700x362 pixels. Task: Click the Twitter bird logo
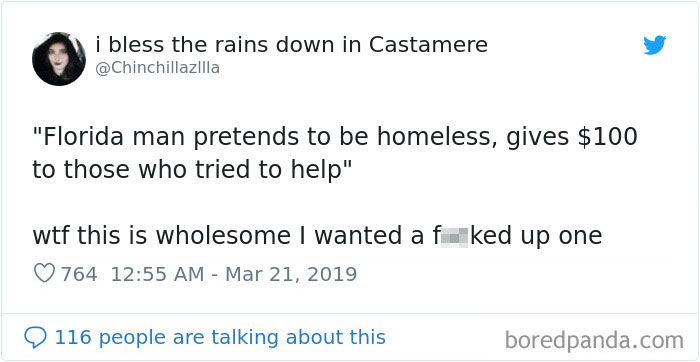654,45
